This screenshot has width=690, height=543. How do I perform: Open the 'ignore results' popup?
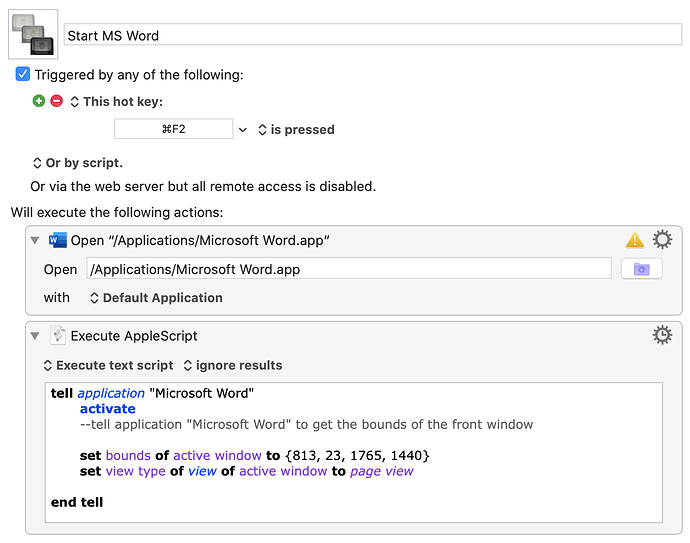(x=233, y=365)
